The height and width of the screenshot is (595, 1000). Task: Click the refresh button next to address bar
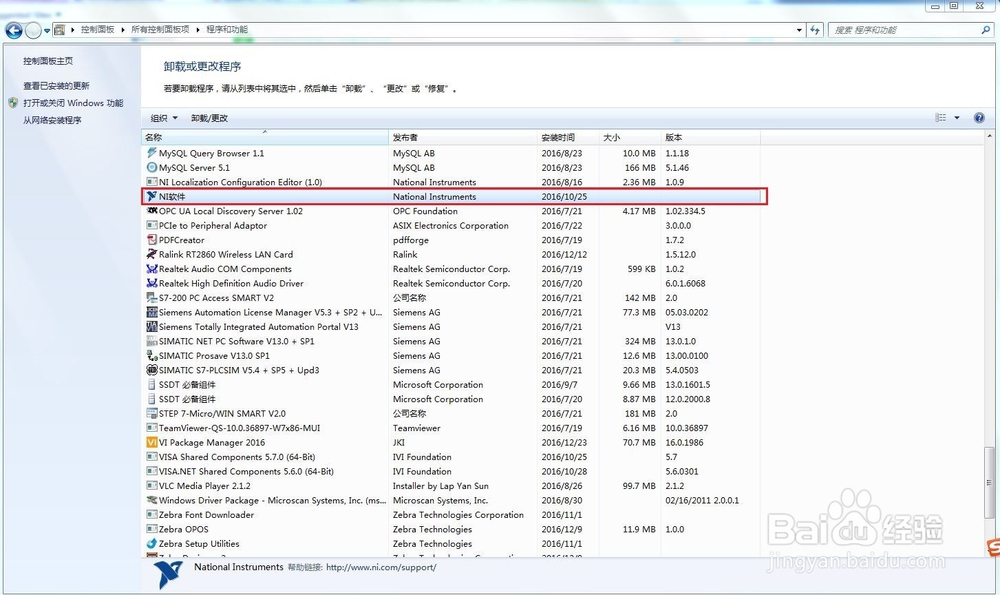click(x=815, y=29)
